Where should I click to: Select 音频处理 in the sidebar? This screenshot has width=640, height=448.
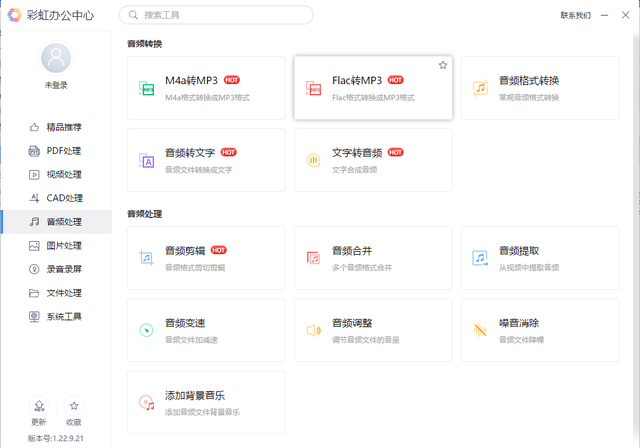(56, 222)
